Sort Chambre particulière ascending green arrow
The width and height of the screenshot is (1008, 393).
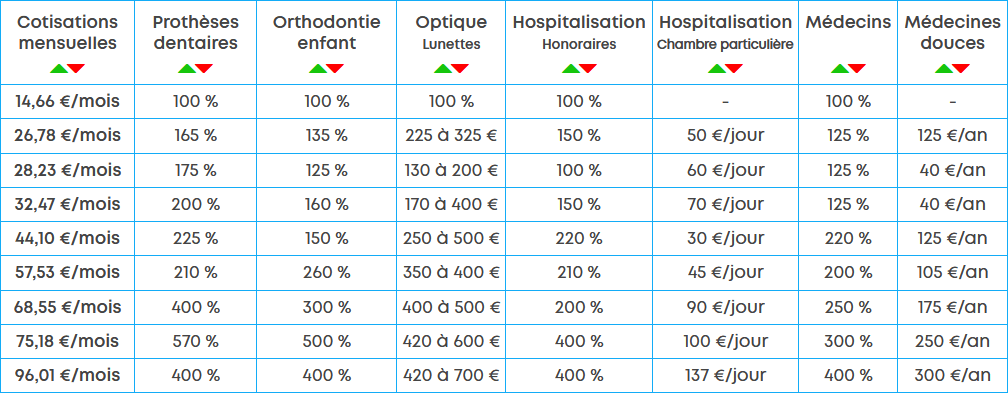point(717,68)
